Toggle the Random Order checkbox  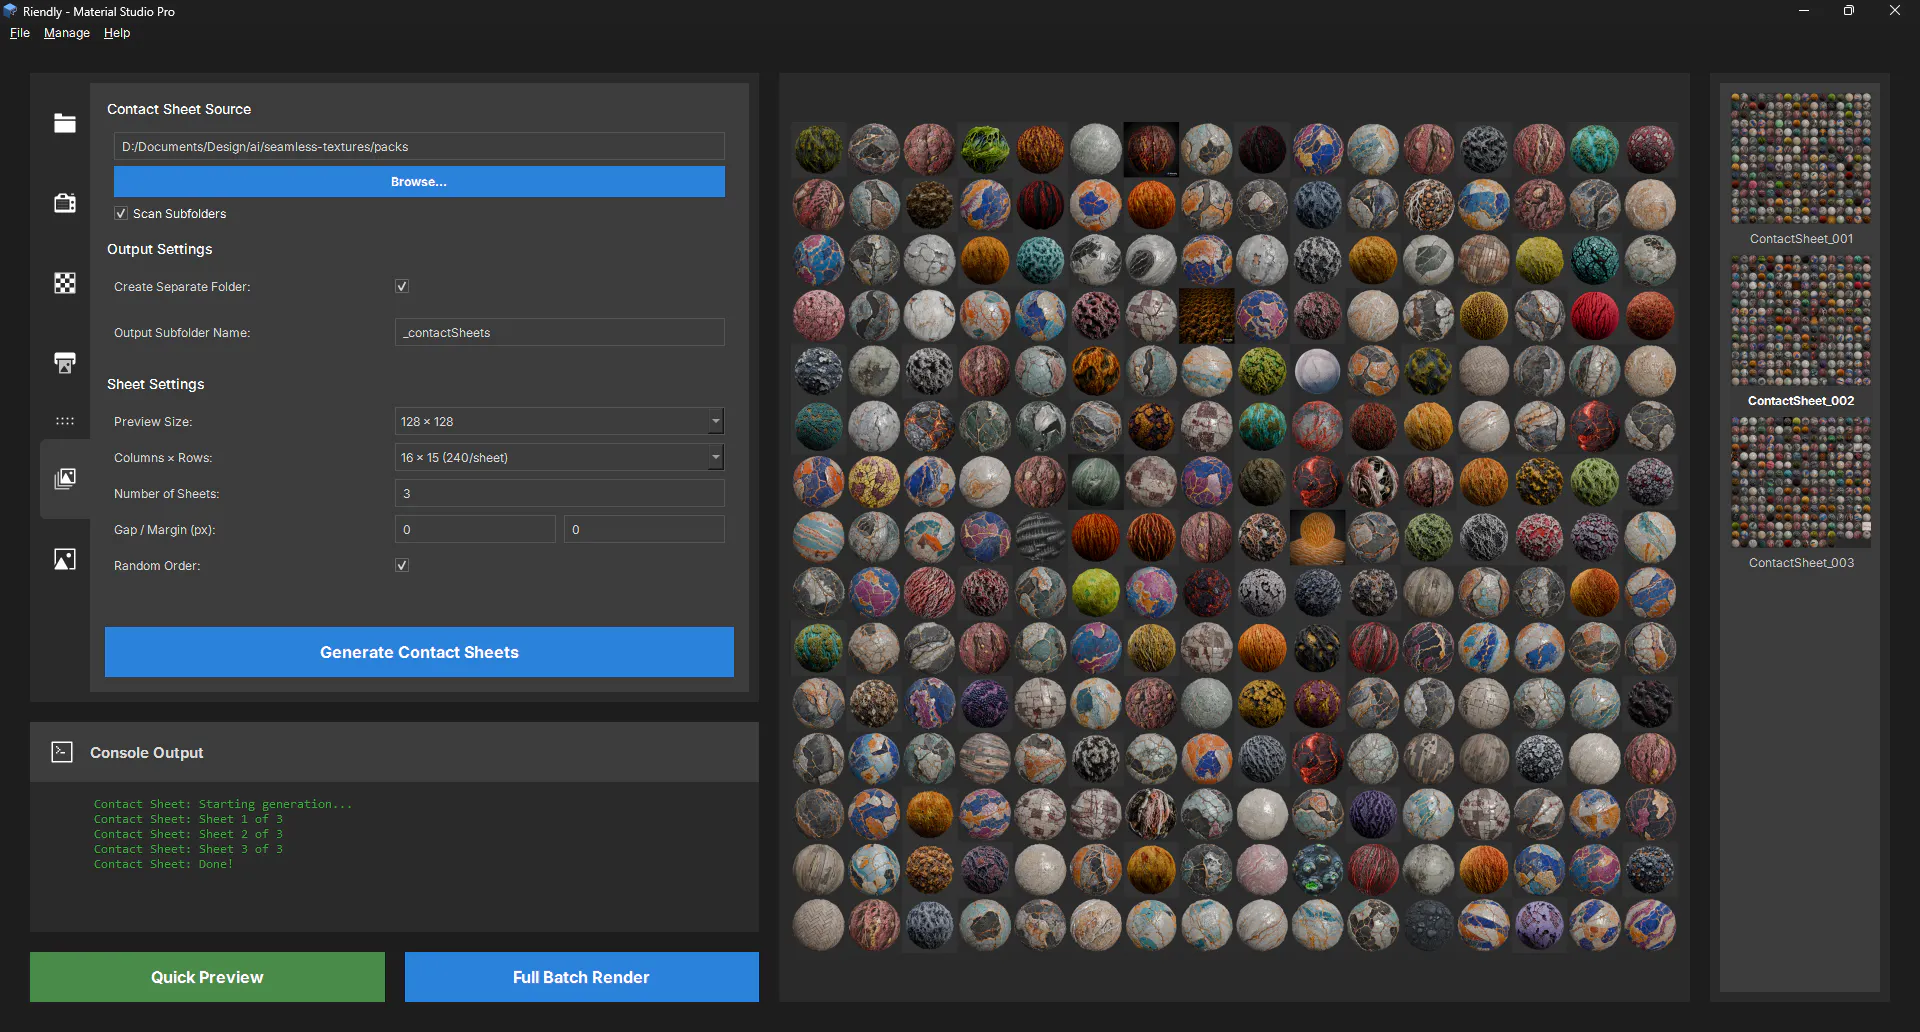pos(402,566)
